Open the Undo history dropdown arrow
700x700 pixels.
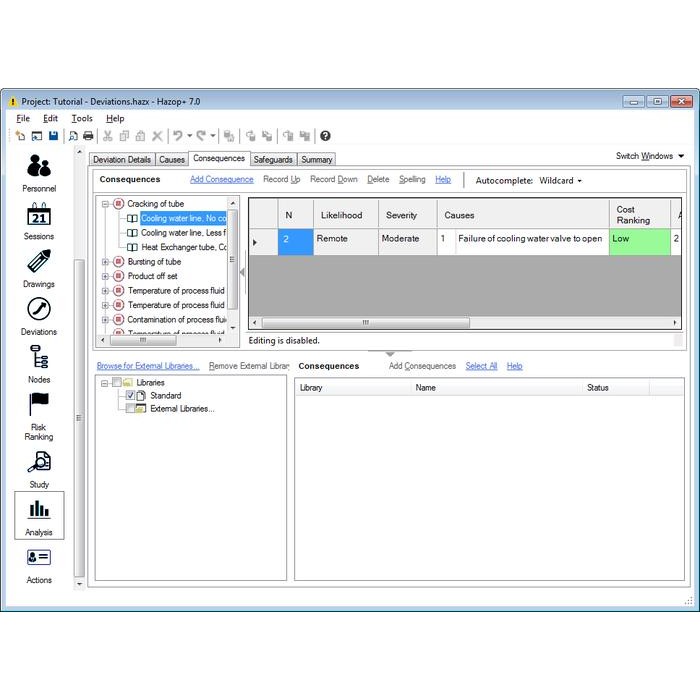click(x=190, y=136)
